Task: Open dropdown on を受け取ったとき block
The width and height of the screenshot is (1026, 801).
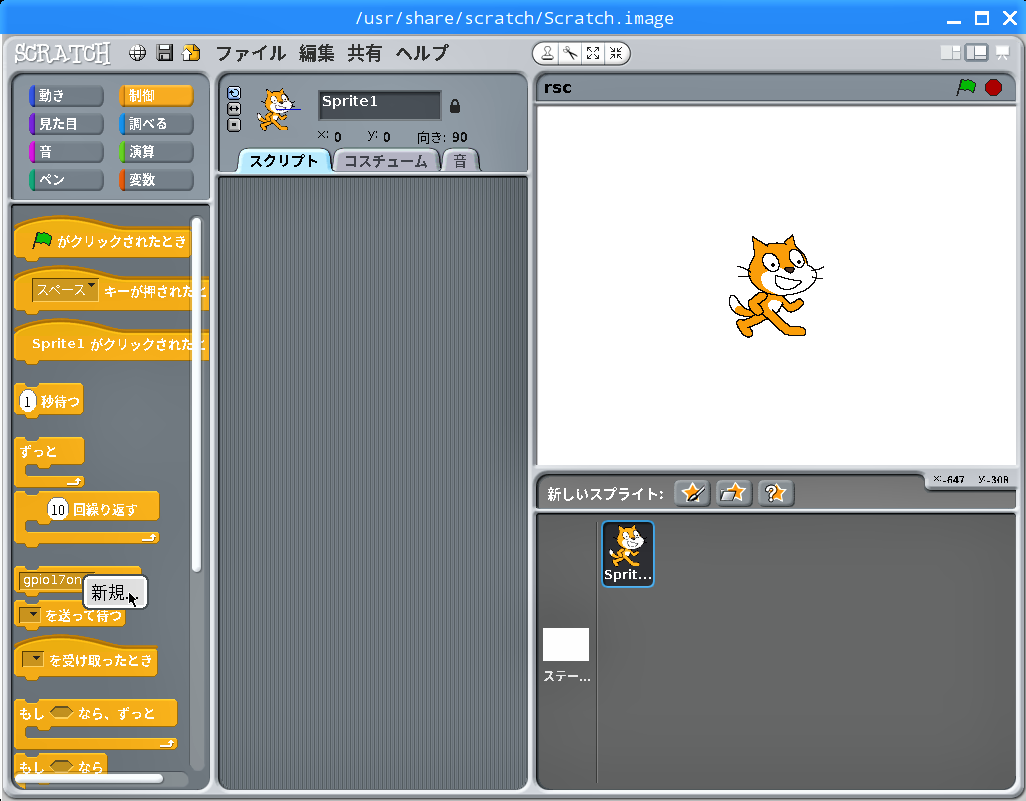Action: tap(33, 659)
